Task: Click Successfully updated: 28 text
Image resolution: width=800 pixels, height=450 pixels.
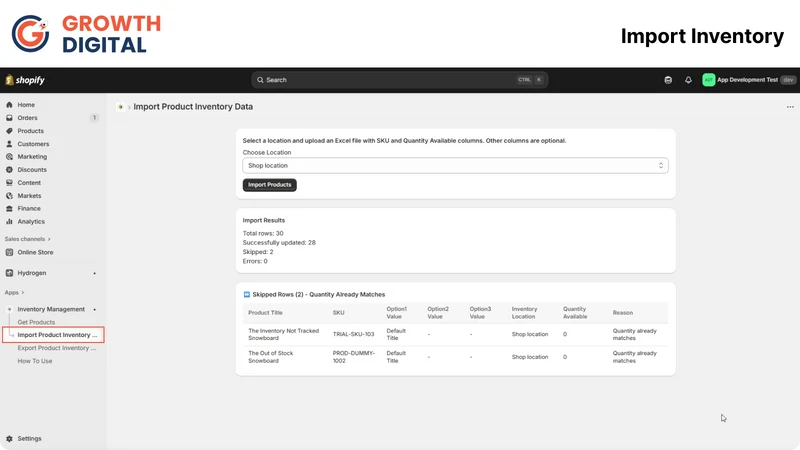Action: tap(279, 243)
